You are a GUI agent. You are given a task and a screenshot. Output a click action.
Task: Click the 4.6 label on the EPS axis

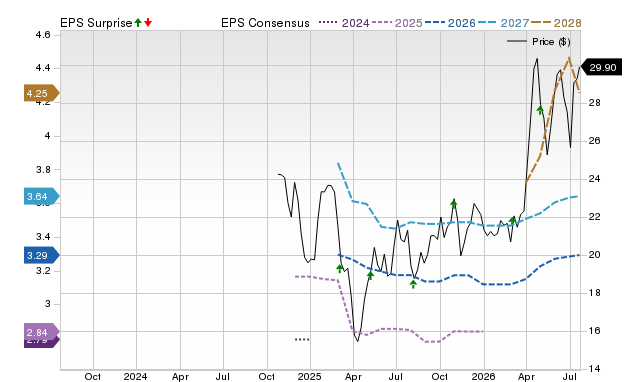coord(42,35)
